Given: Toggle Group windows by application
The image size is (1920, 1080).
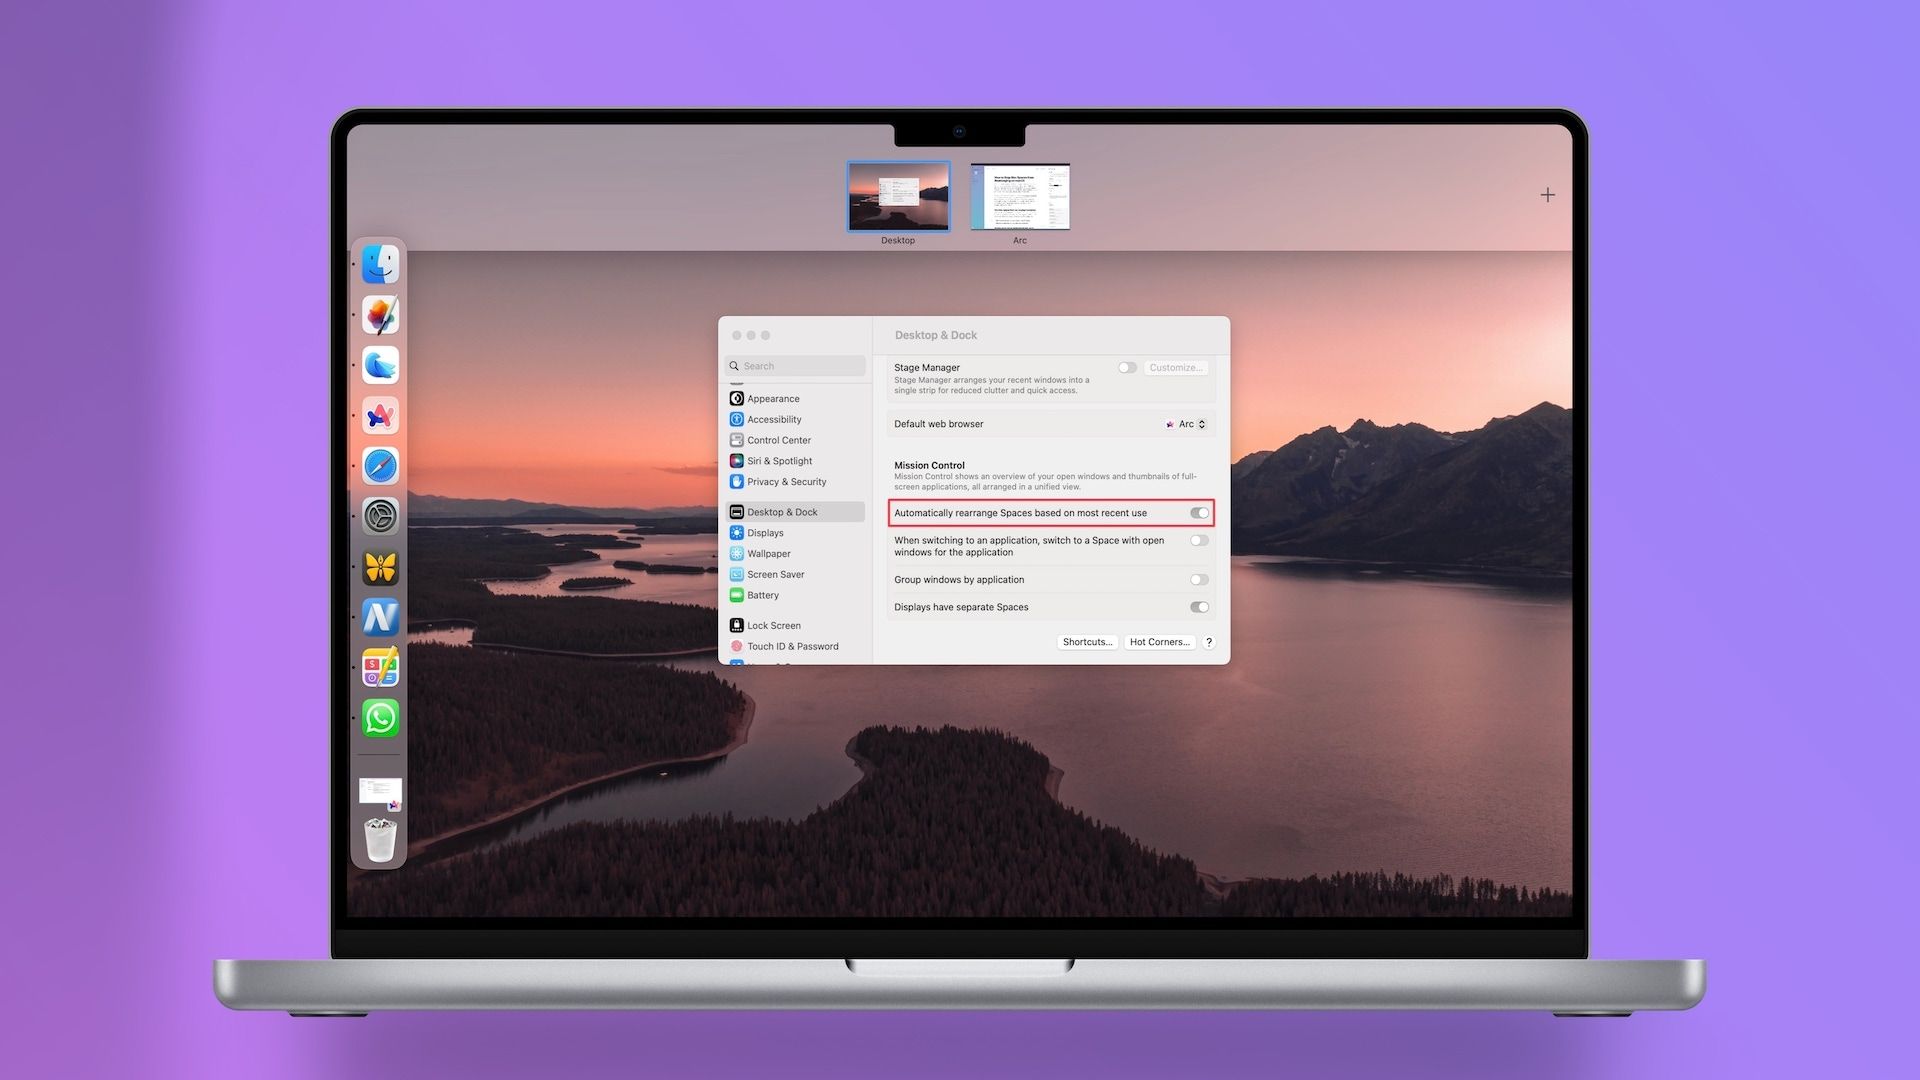Looking at the screenshot, I should point(1199,579).
